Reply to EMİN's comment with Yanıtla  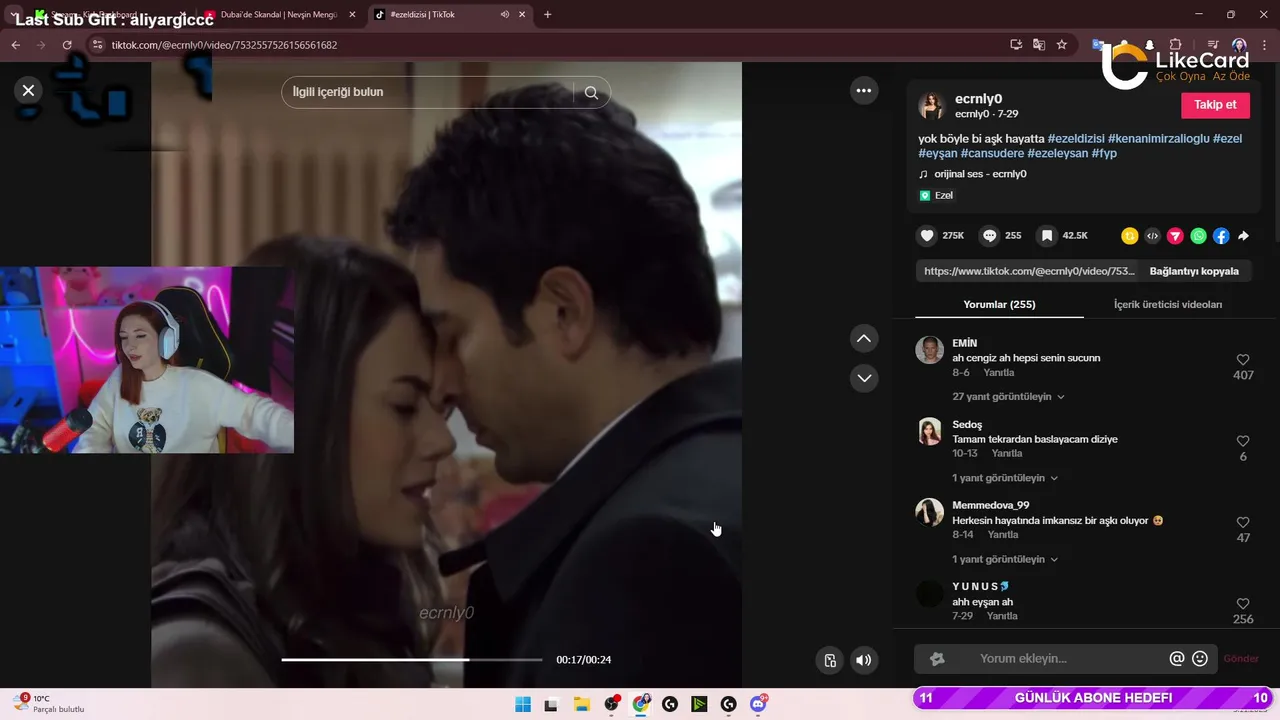click(x=999, y=373)
